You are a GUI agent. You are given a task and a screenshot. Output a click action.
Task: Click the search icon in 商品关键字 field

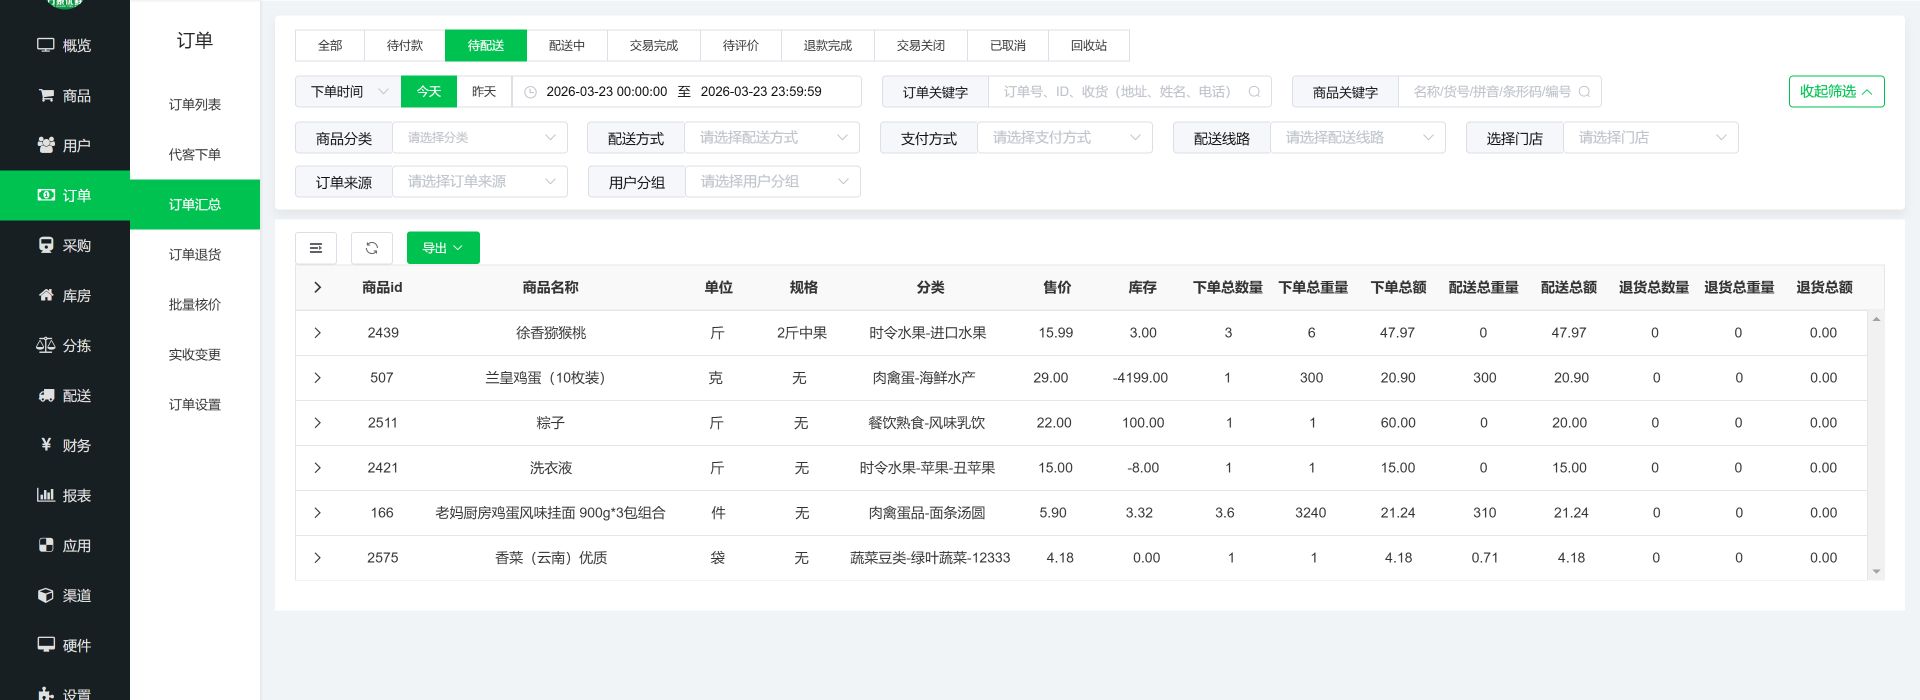[x=1584, y=91]
